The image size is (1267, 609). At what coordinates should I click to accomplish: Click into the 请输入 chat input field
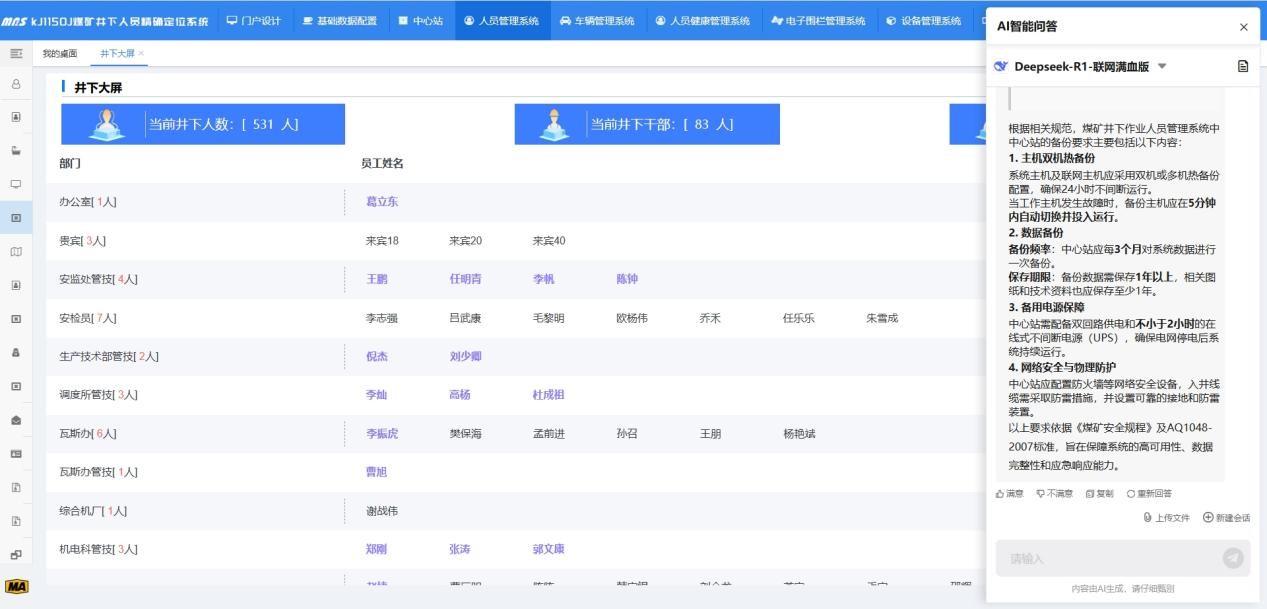[x=1105, y=558]
